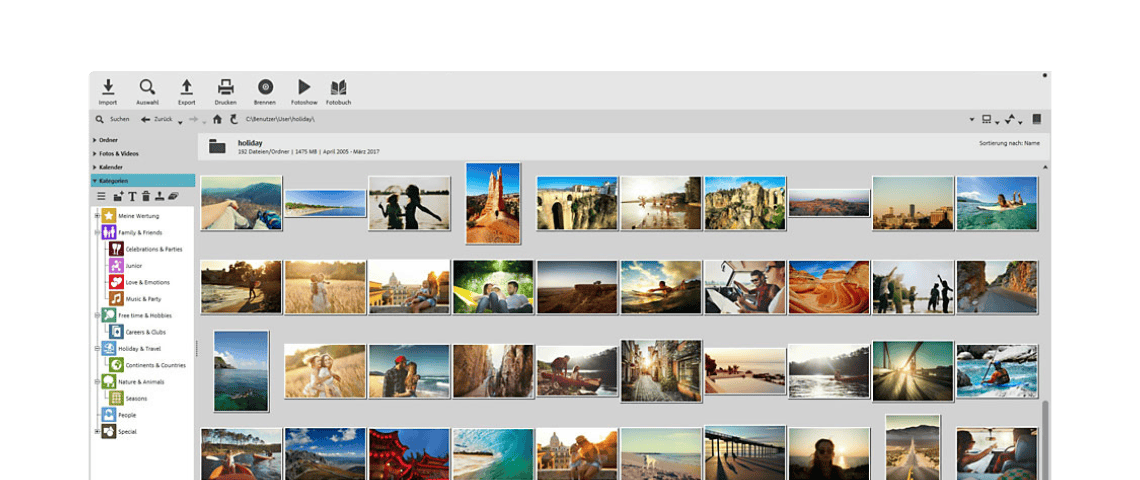Click the Import toolbar icon

(108, 91)
